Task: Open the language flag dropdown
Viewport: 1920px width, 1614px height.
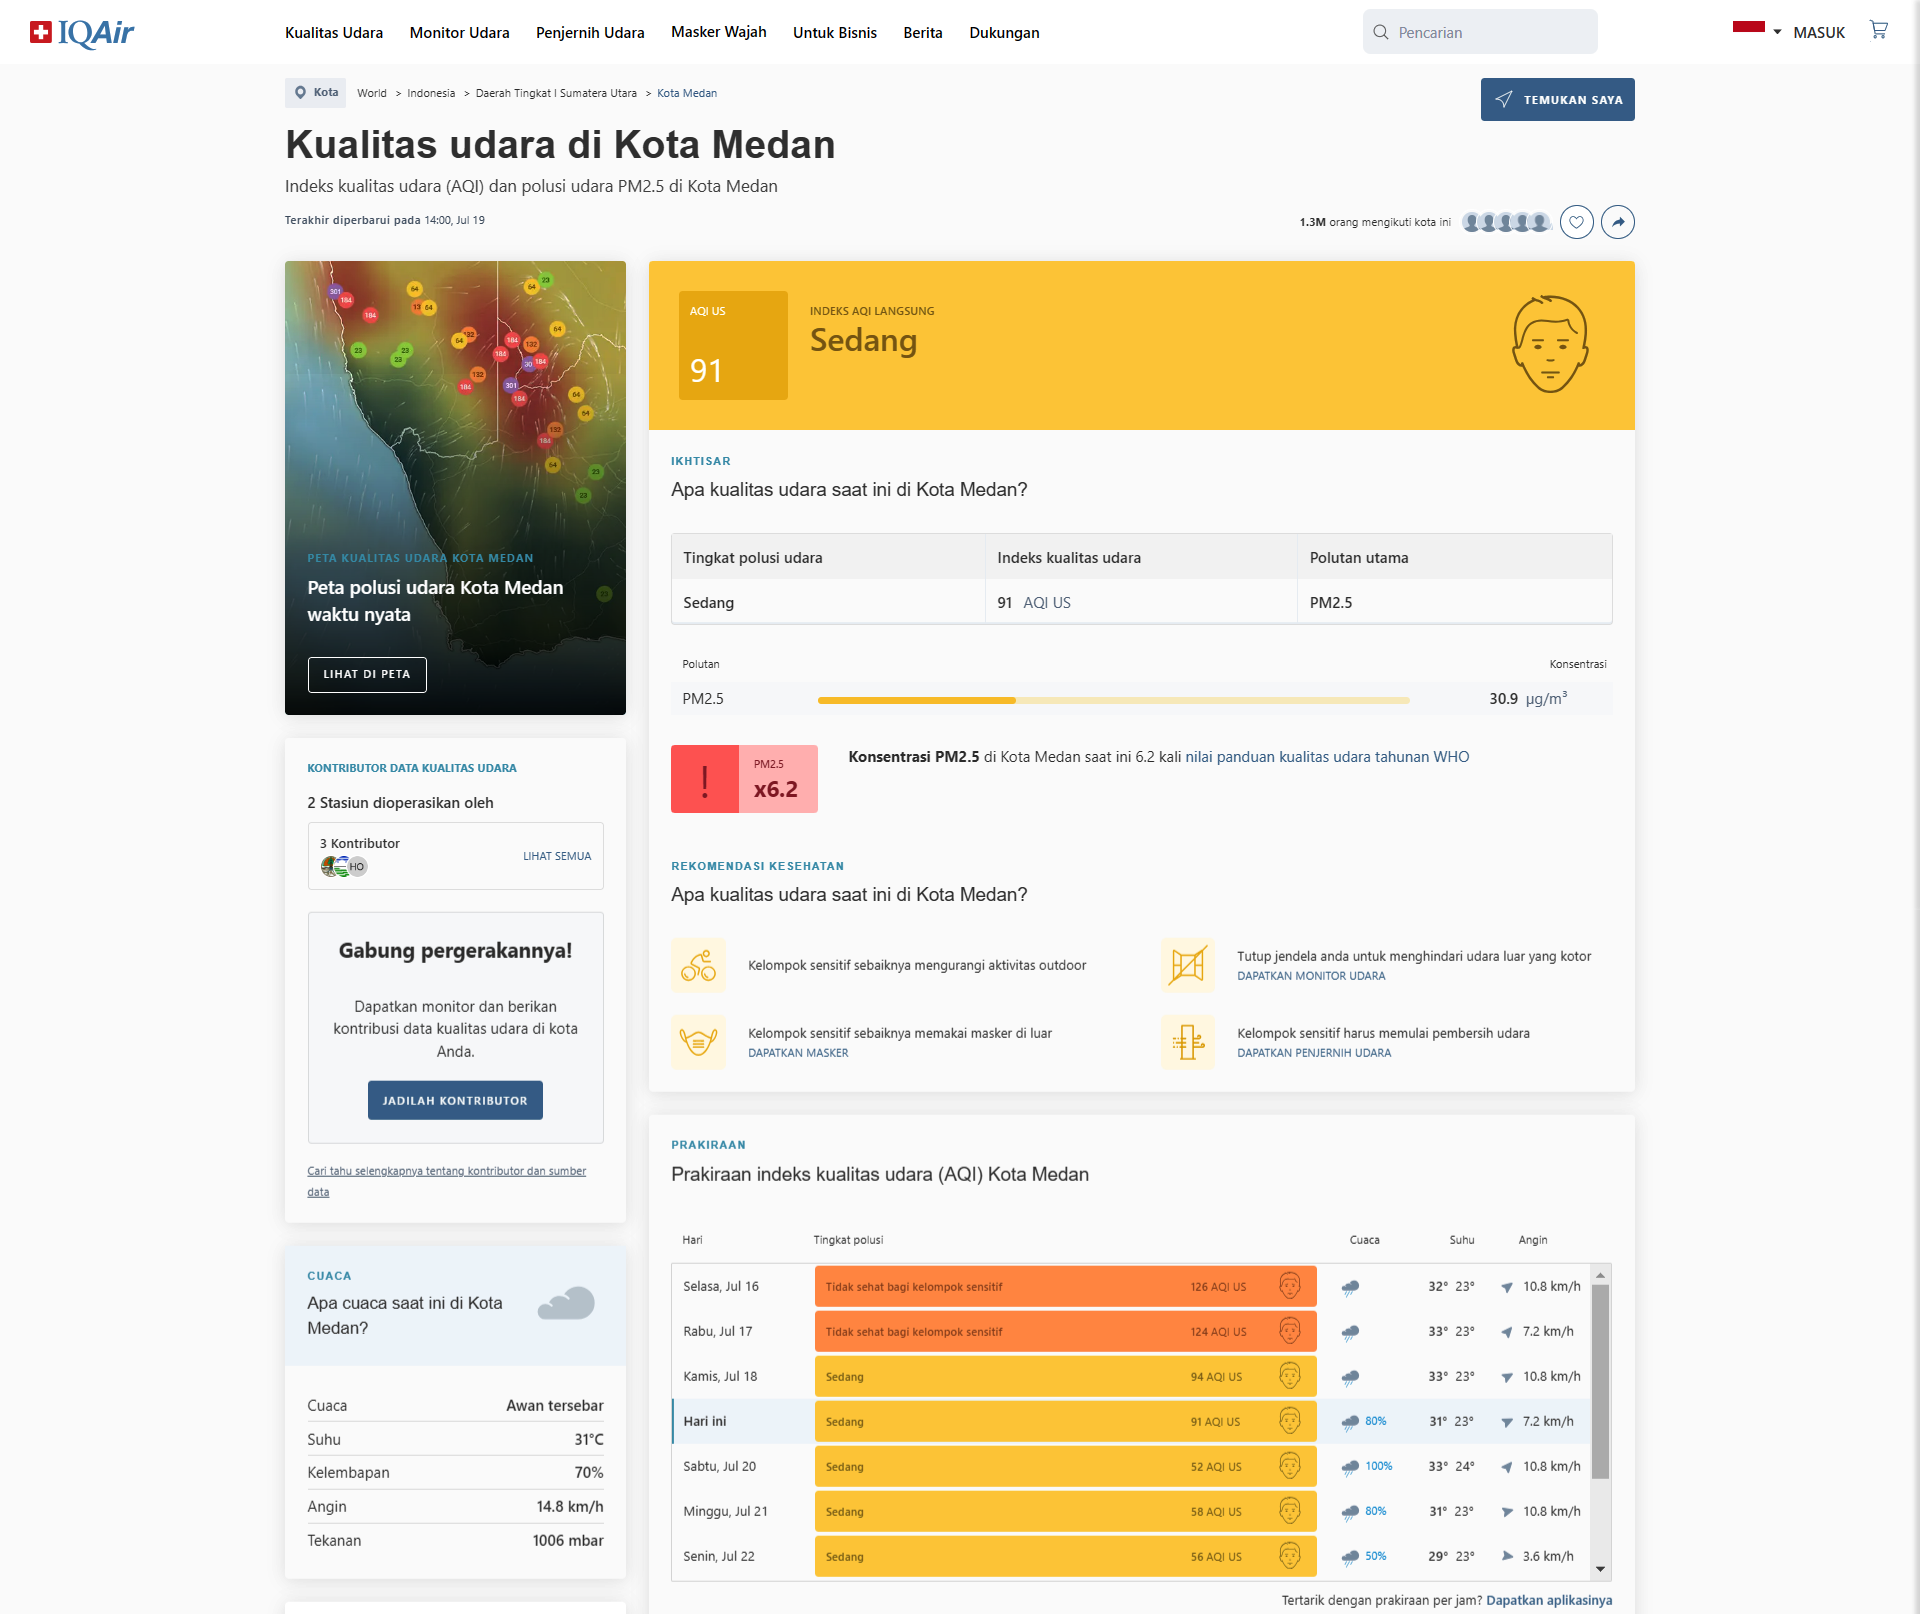Action: [1757, 30]
